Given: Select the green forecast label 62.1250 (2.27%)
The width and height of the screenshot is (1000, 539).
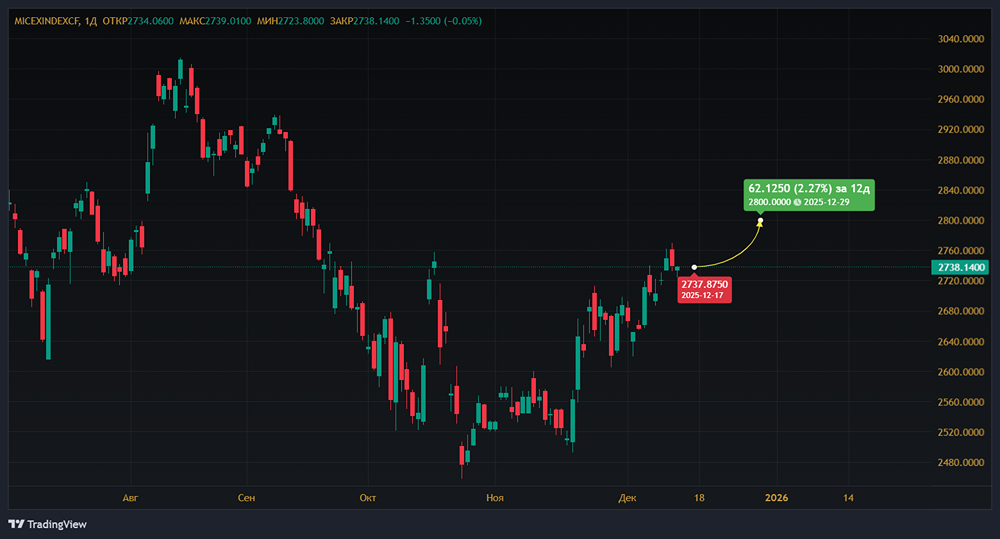Looking at the screenshot, I should (x=809, y=195).
